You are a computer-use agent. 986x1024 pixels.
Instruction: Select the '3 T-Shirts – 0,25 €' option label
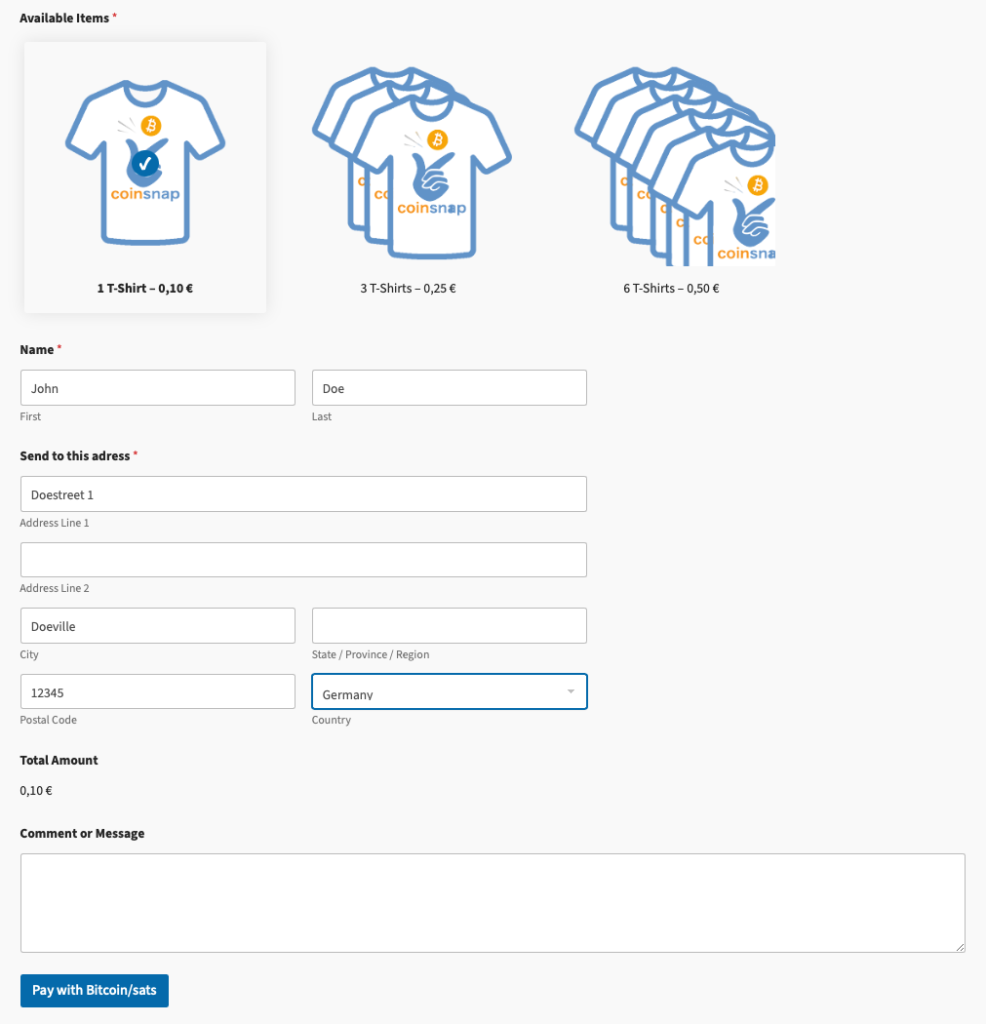(408, 288)
